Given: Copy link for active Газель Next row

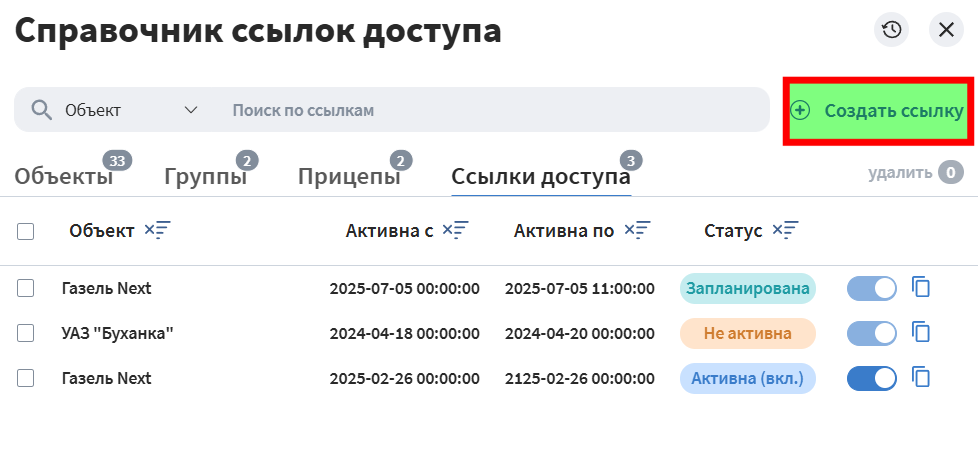Looking at the screenshot, I should pos(921,378).
